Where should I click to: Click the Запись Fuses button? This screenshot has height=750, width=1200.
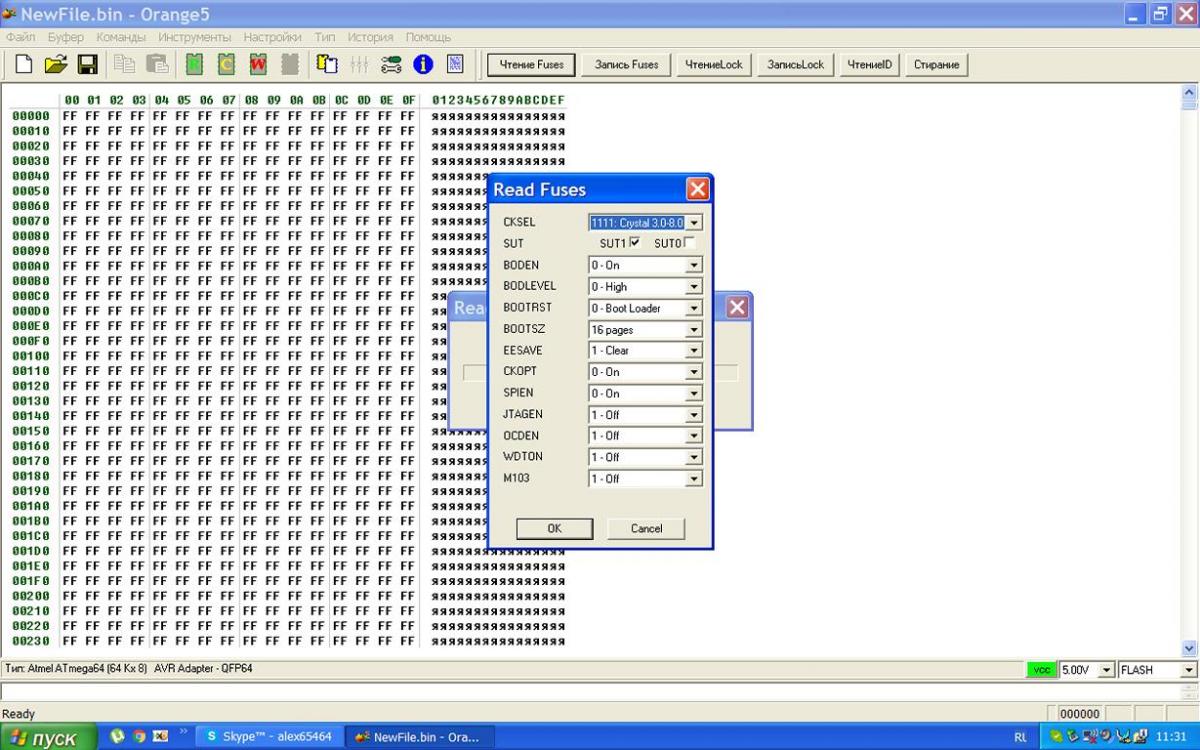pyautogui.click(x=627, y=65)
